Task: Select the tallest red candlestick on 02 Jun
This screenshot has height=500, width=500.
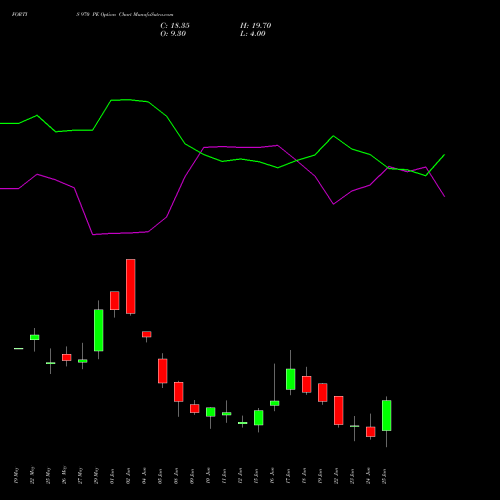Action: (131, 287)
